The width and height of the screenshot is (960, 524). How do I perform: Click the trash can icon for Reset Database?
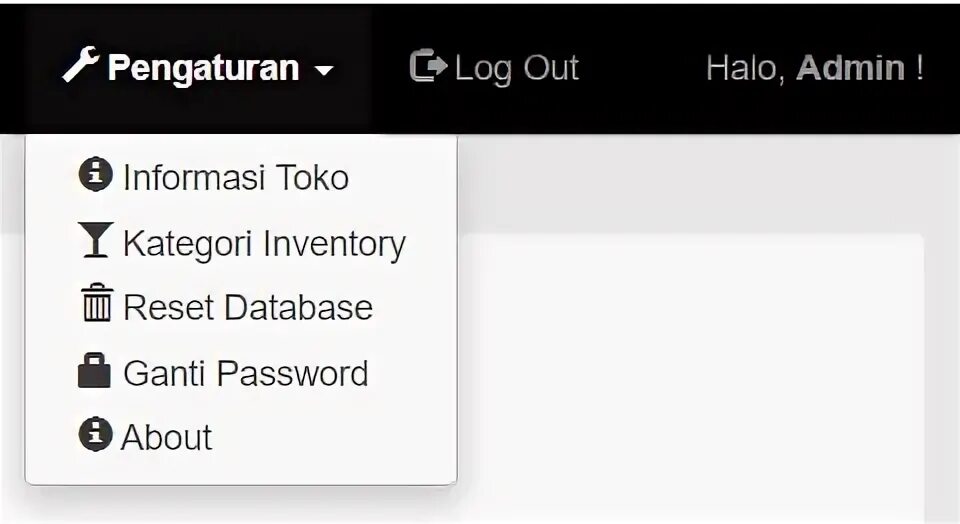(x=96, y=304)
